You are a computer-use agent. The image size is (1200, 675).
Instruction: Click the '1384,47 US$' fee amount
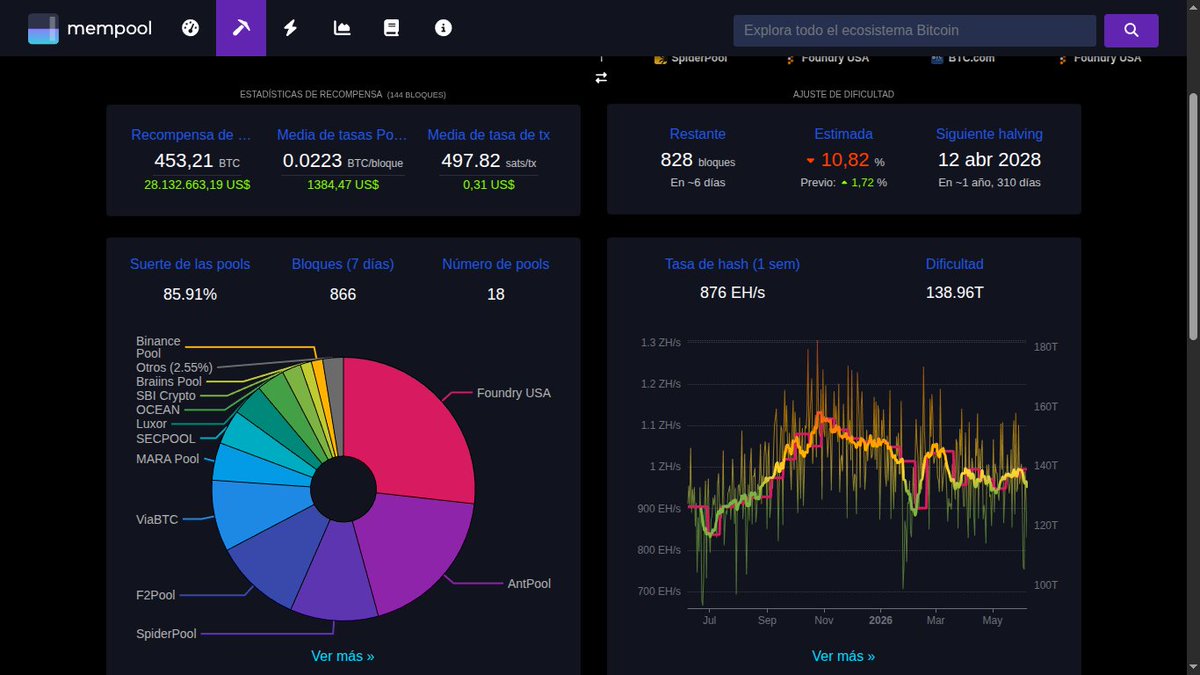(343, 184)
